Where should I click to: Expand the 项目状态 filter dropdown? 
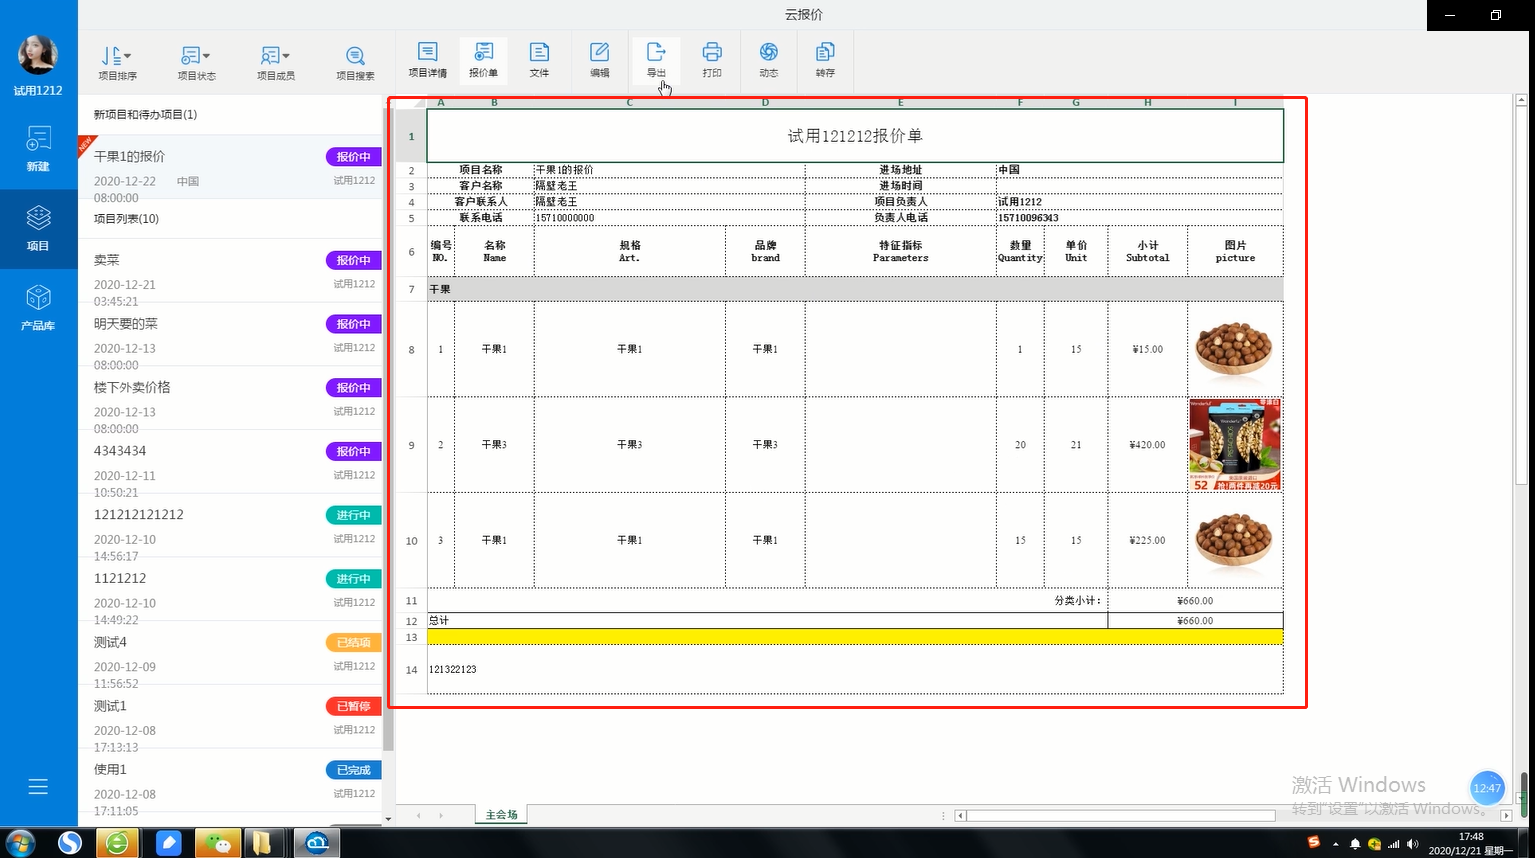[196, 62]
